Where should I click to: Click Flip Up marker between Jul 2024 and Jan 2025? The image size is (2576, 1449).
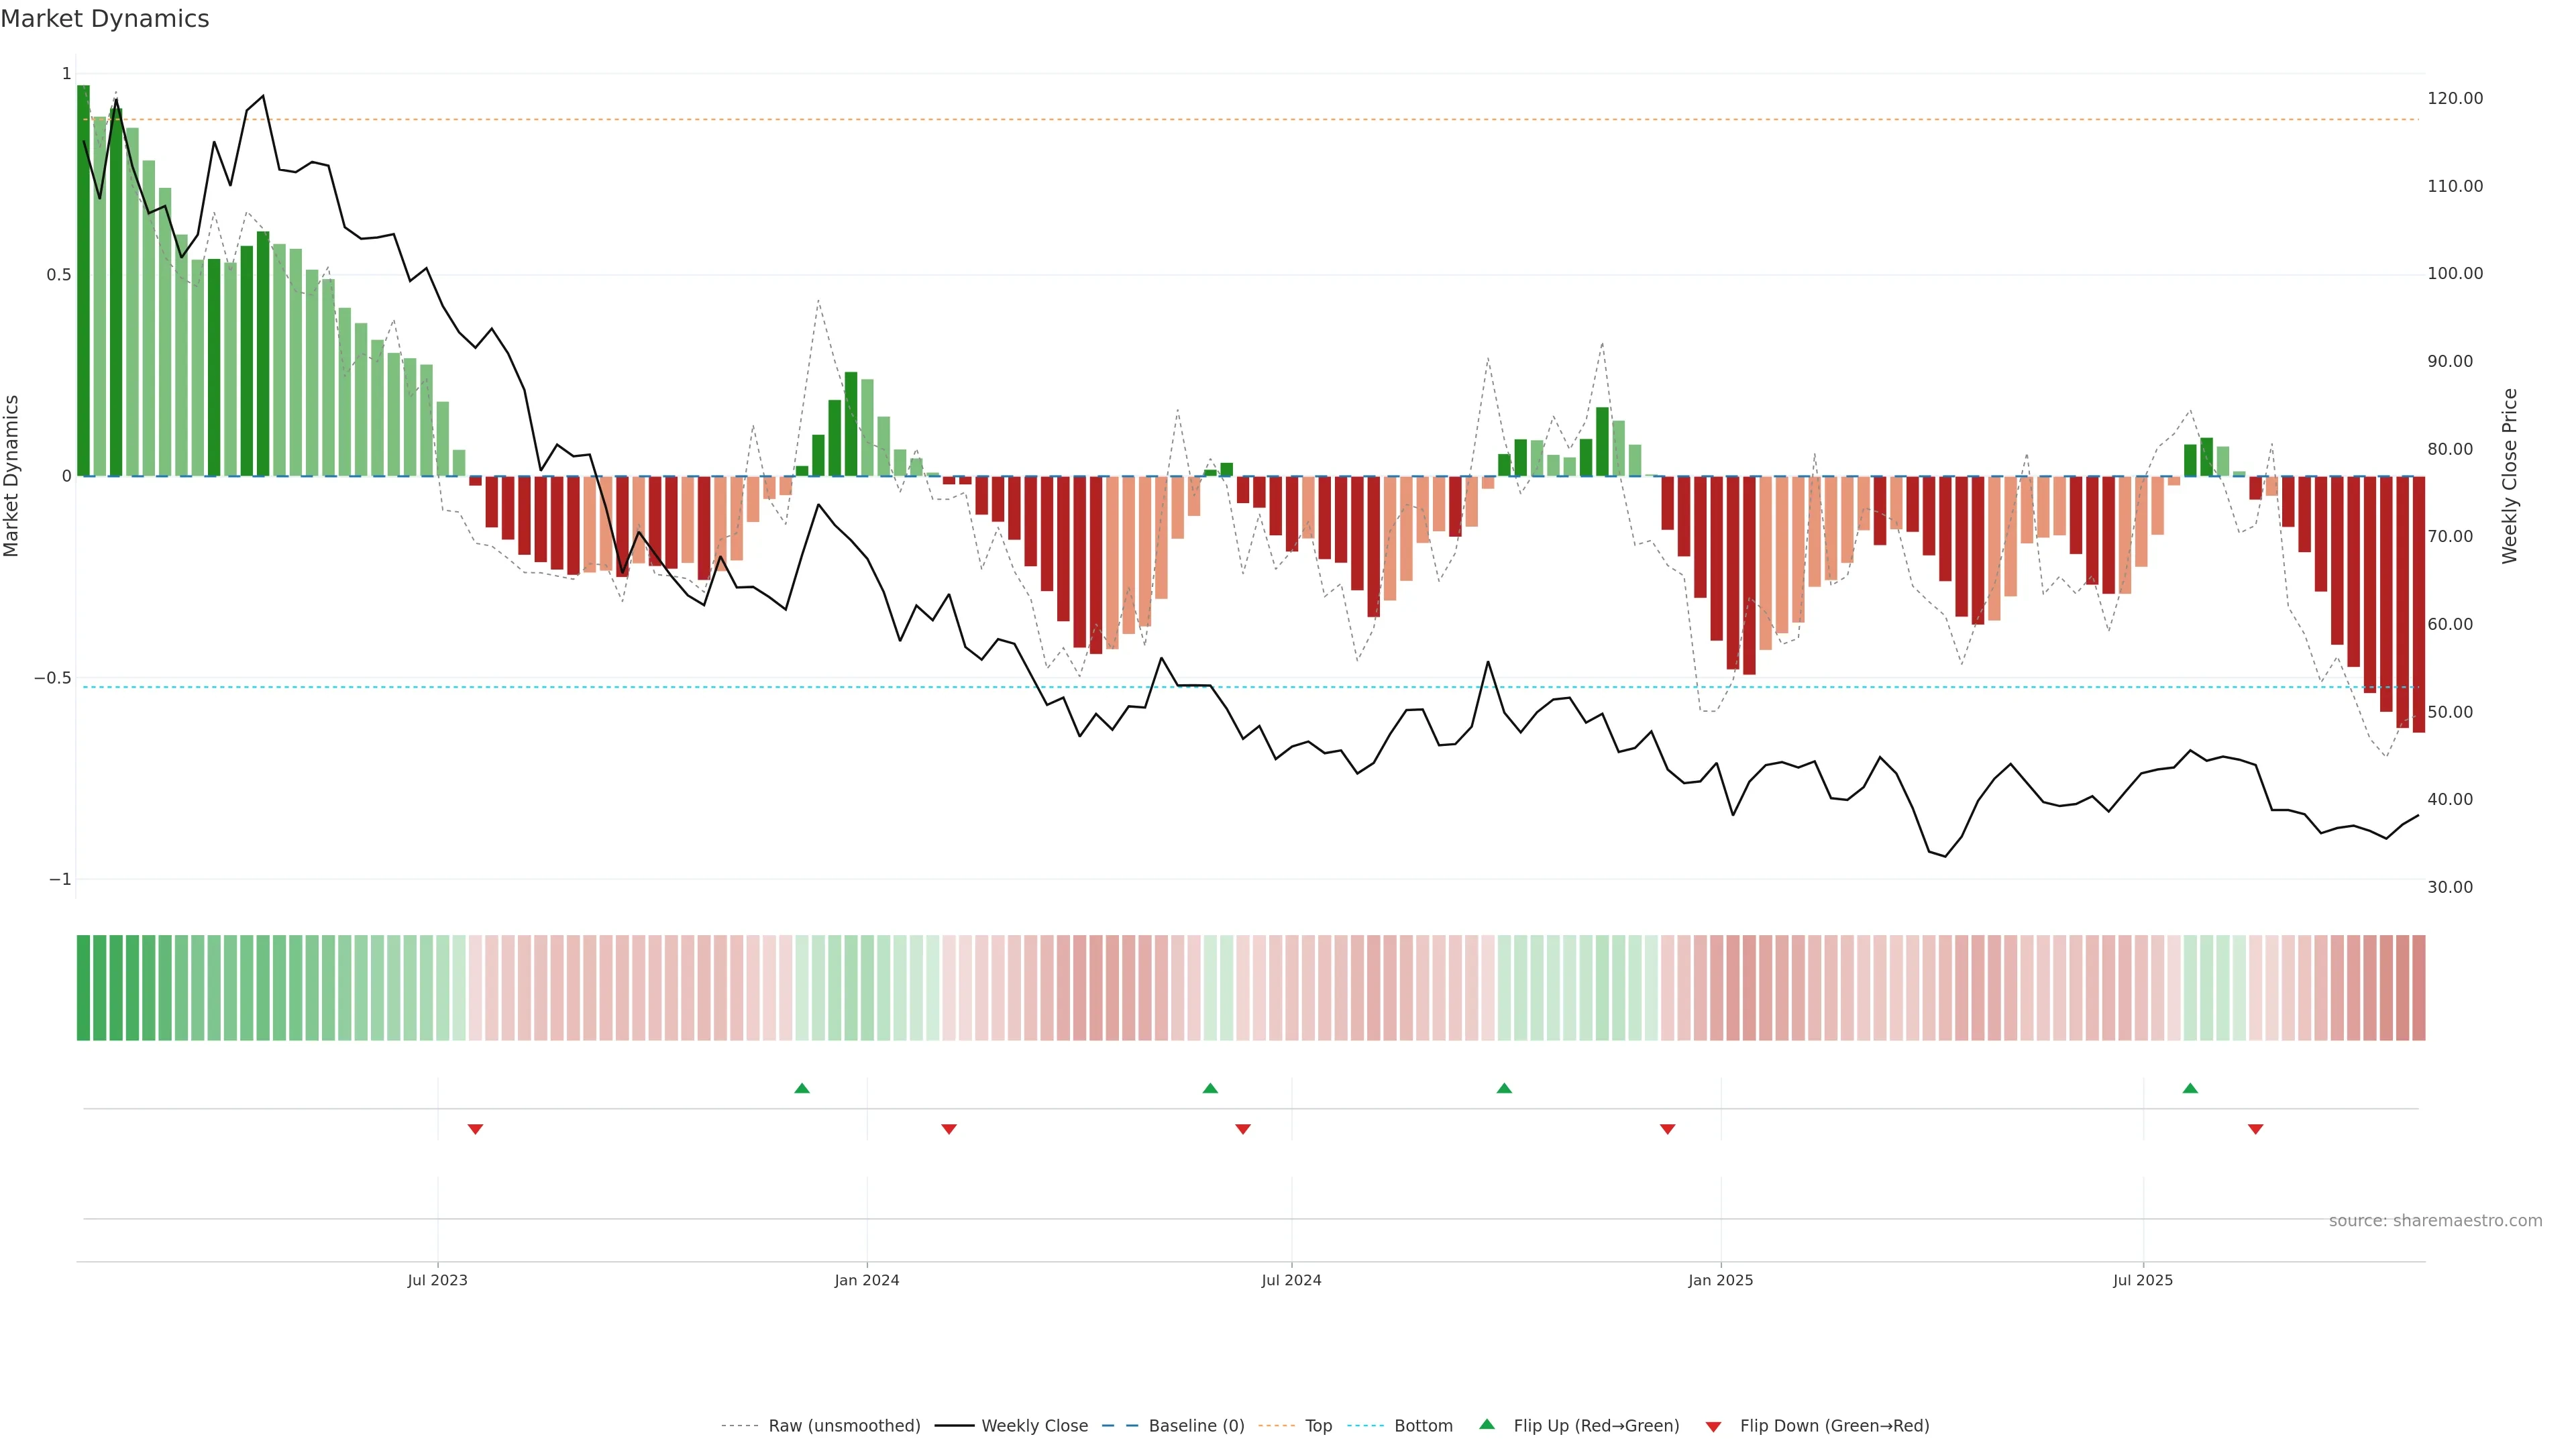[1504, 1088]
